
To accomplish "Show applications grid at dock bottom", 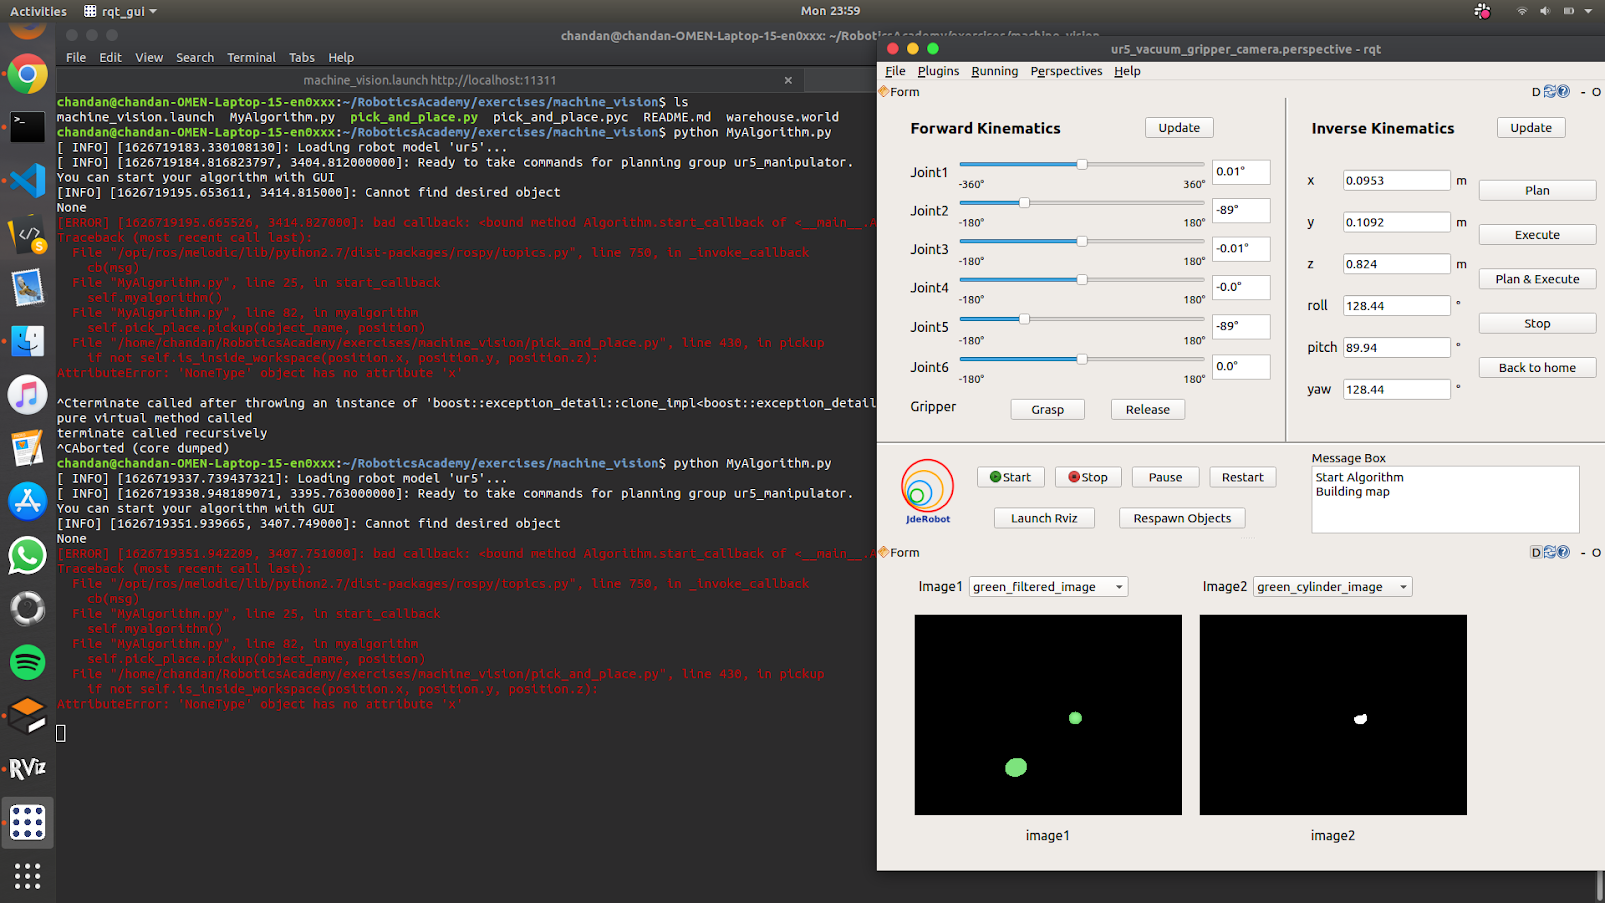I will [27, 876].
